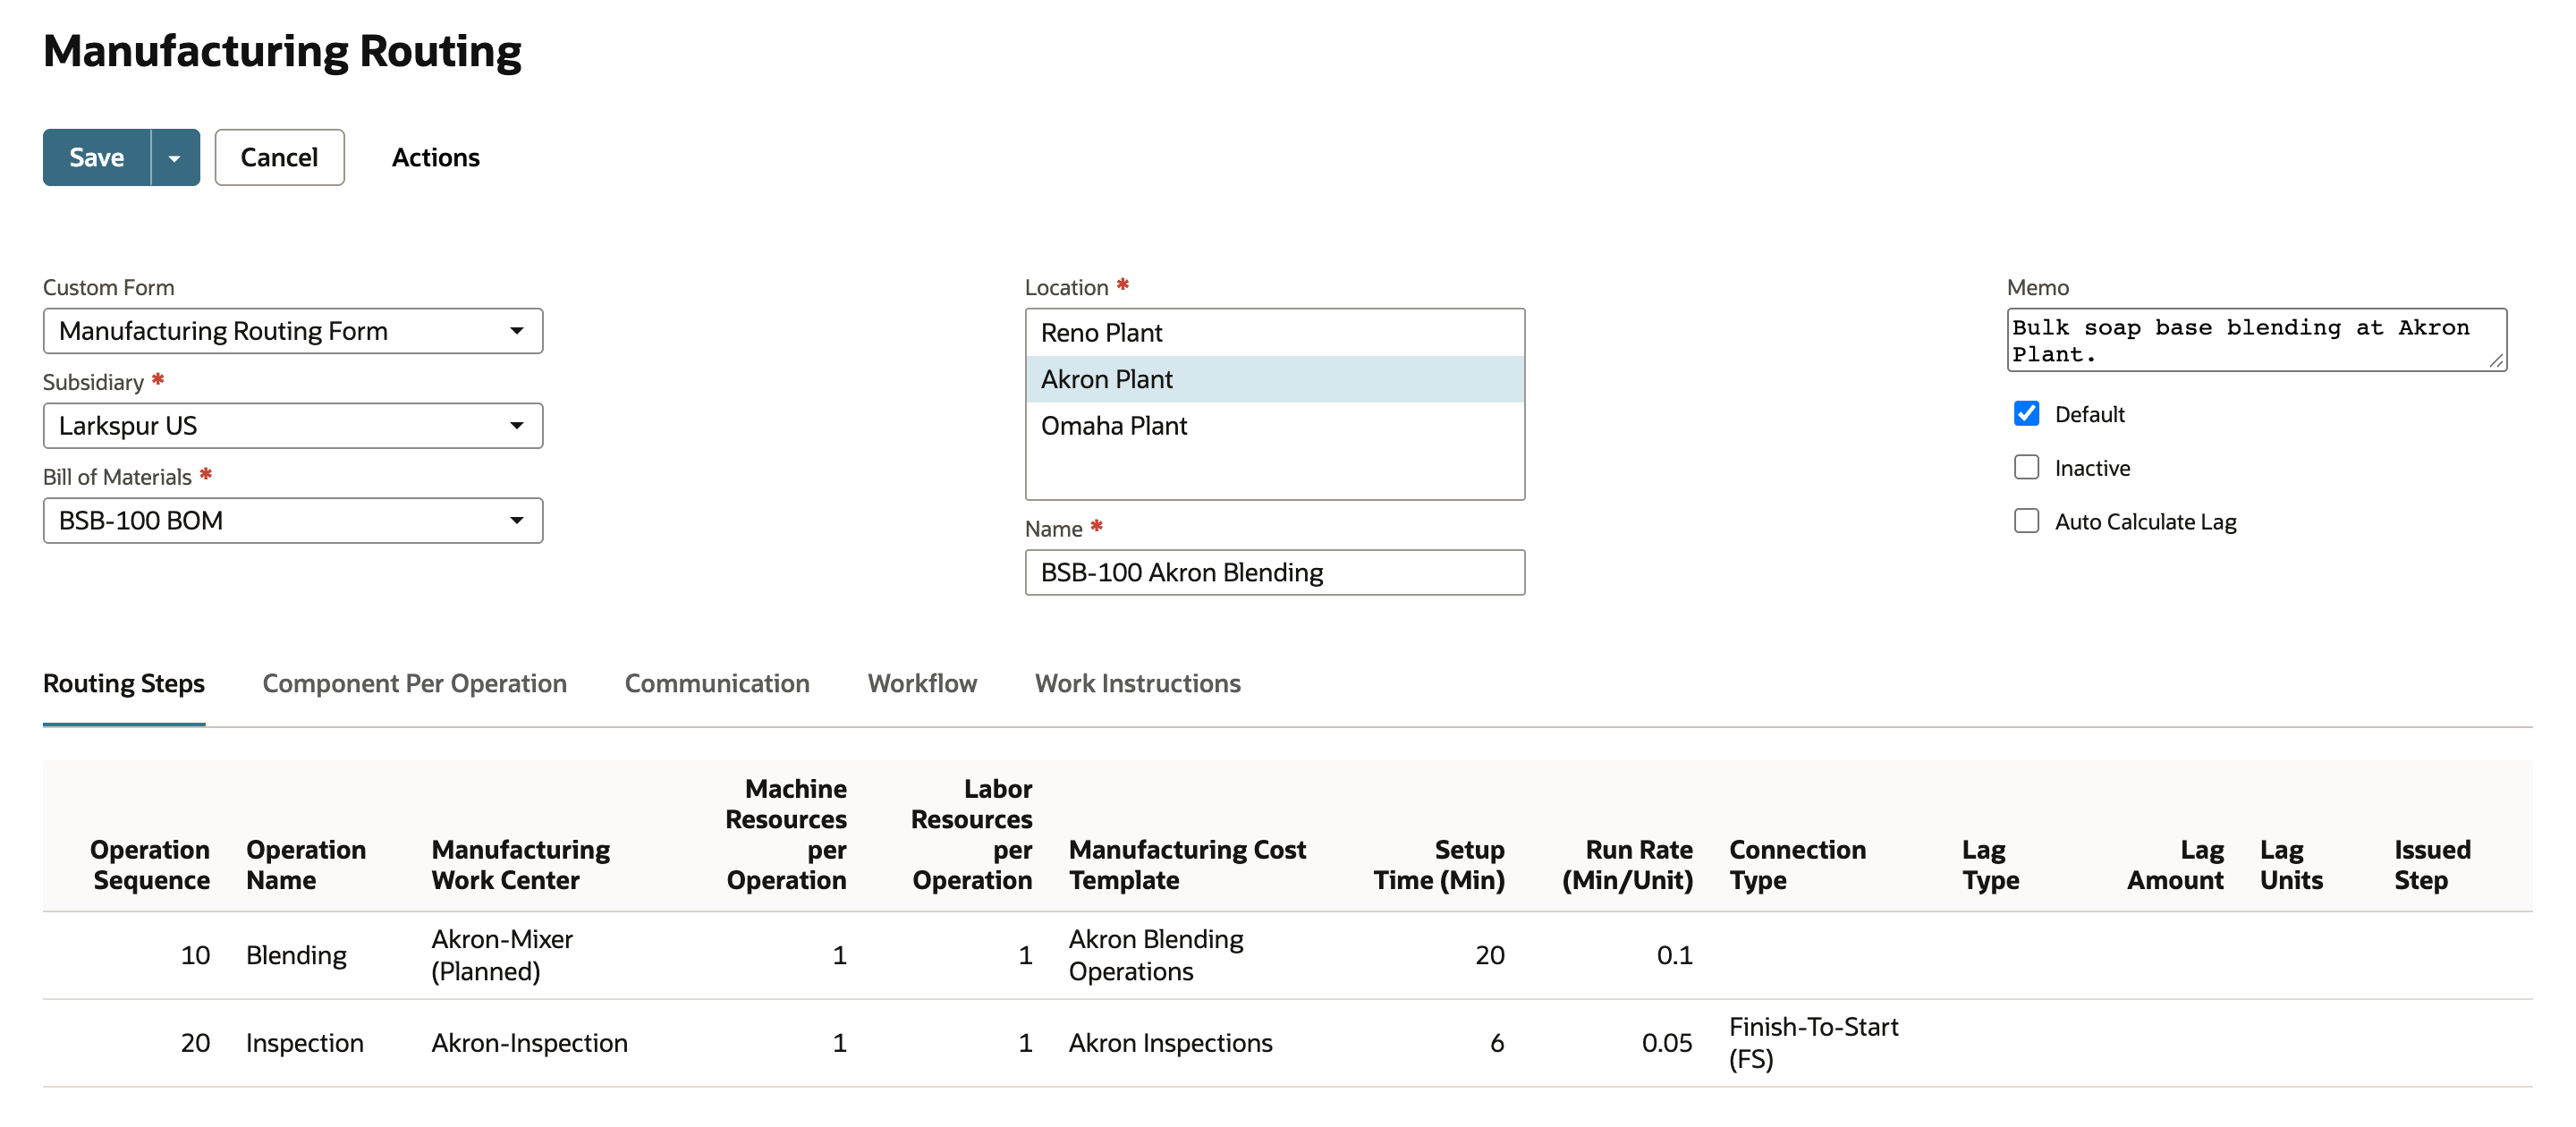Image resolution: width=2576 pixels, height=1127 pixels.
Task: Open the Communication tab
Action: [717, 683]
